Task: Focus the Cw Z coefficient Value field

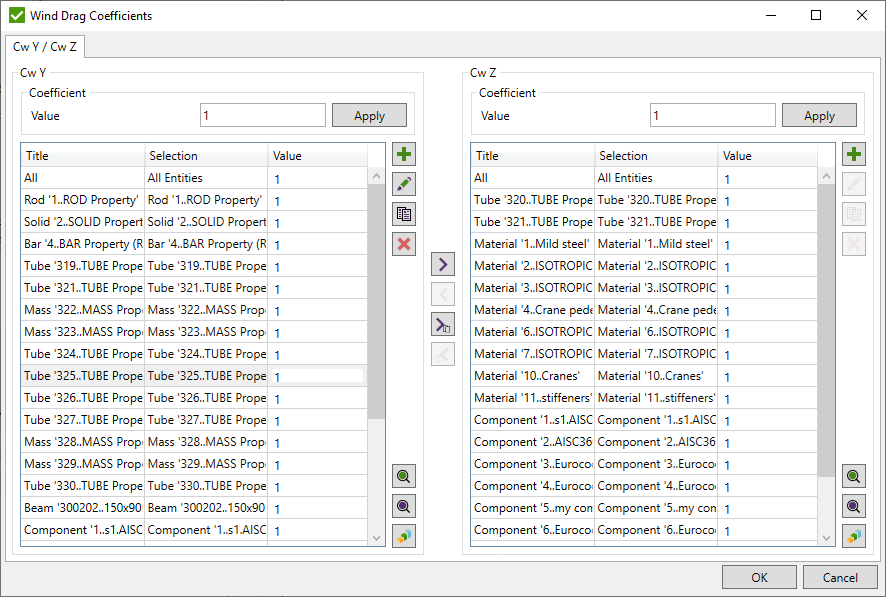Action: click(x=712, y=116)
